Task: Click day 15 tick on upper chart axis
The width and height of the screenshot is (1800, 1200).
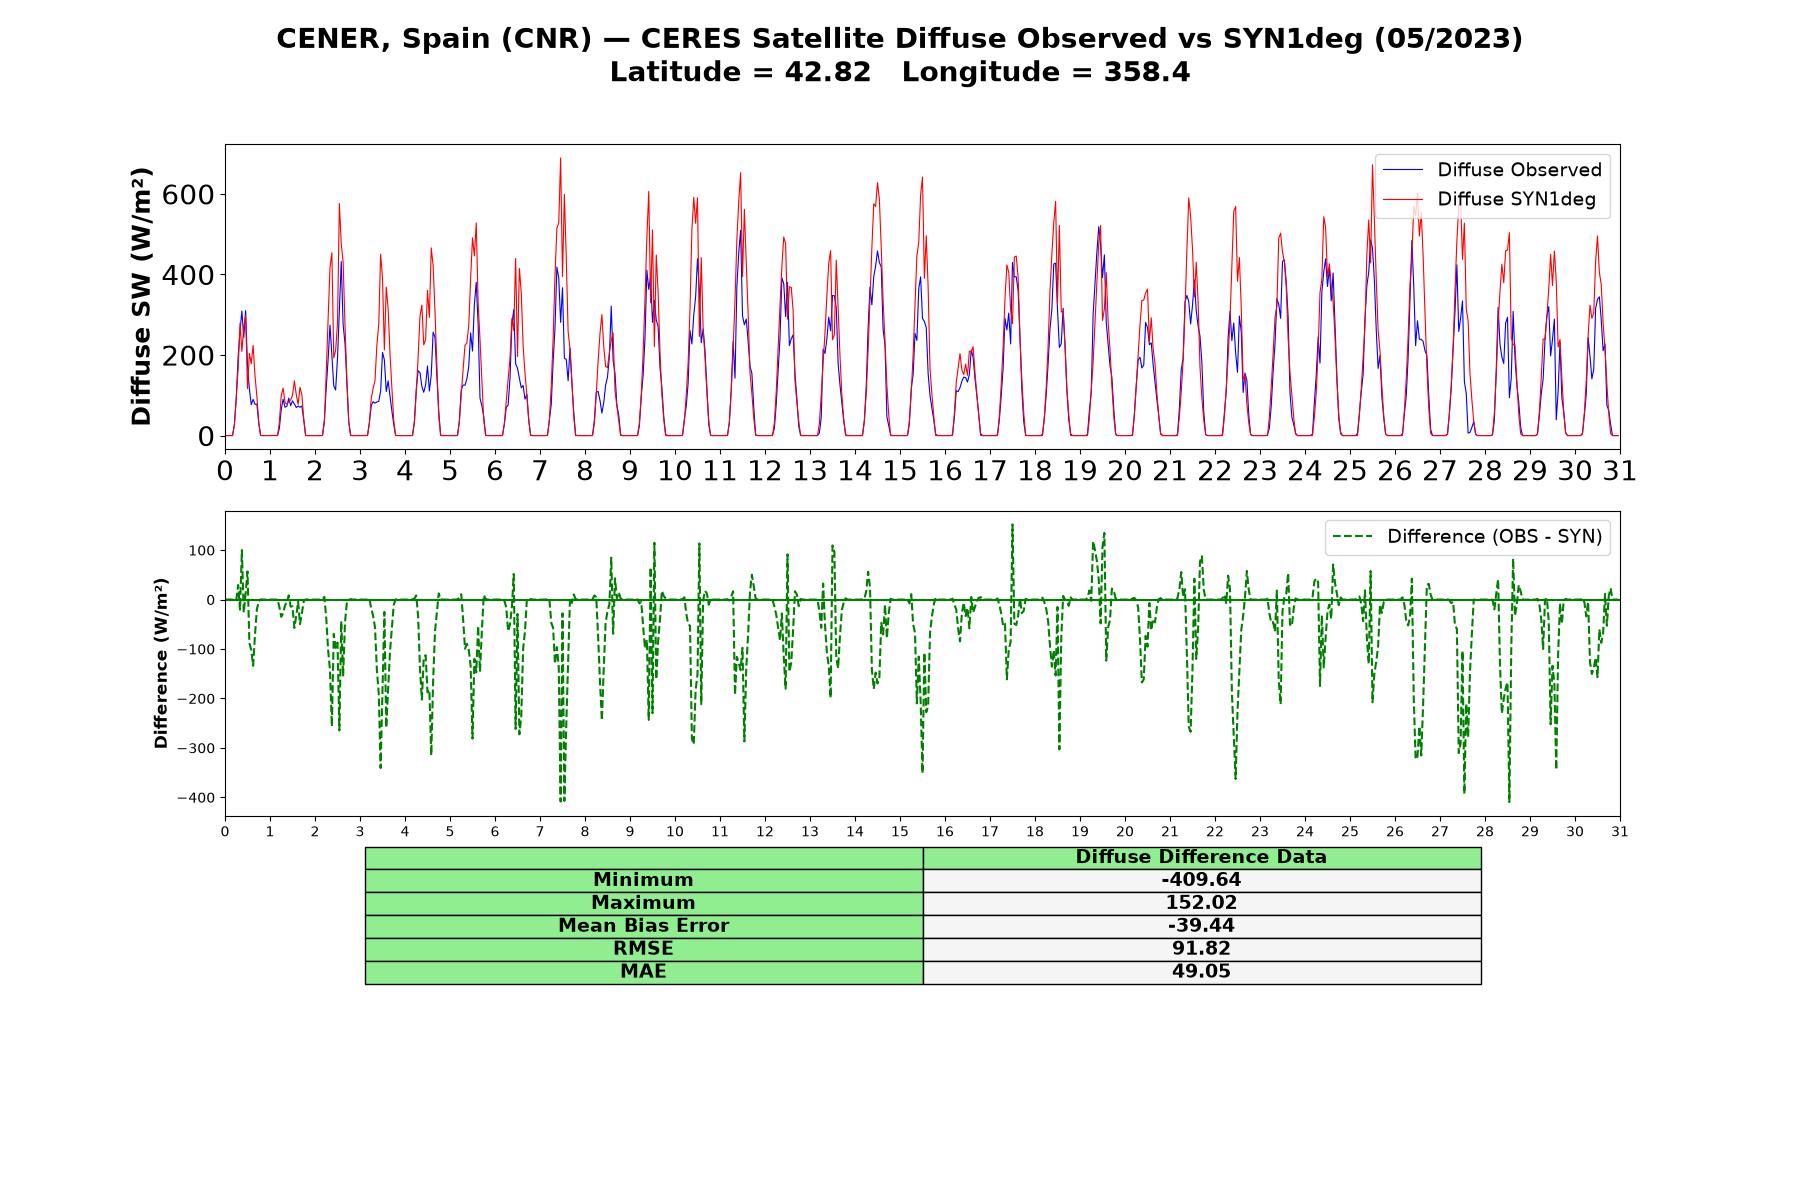Action: click(899, 470)
